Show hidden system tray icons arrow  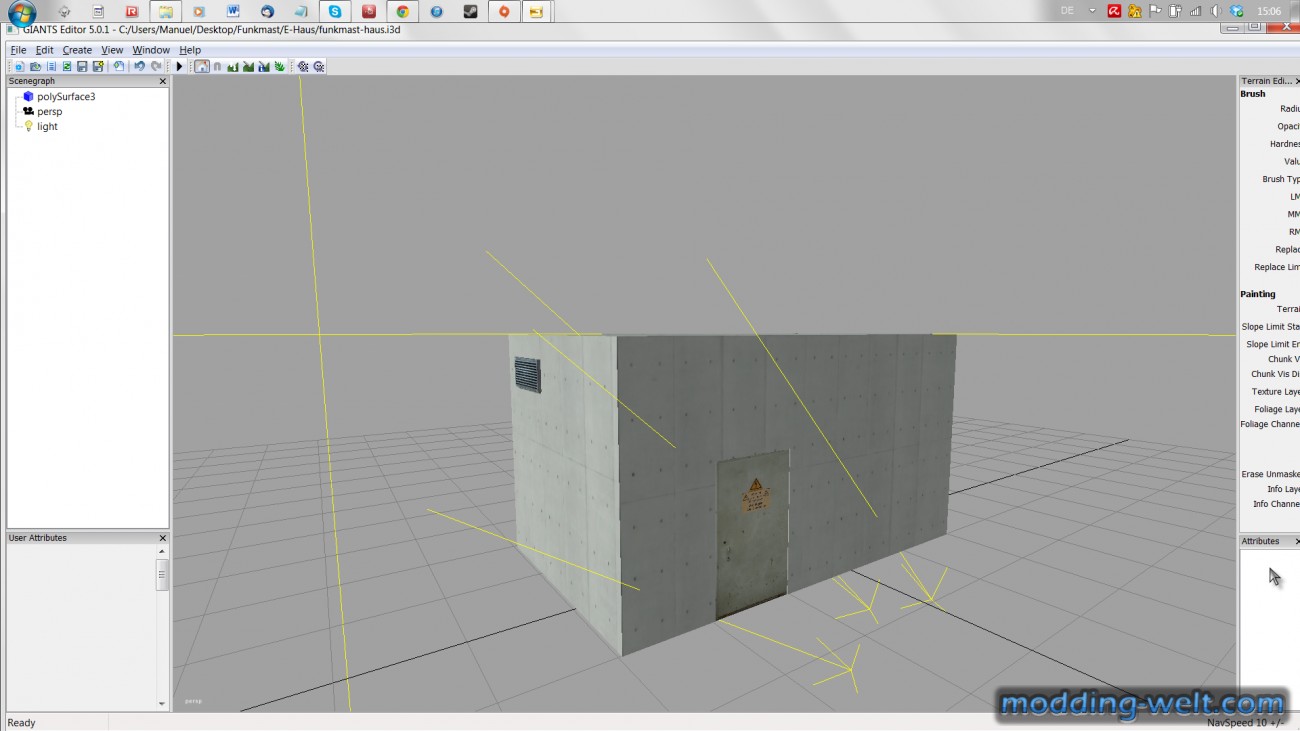coord(1094,11)
